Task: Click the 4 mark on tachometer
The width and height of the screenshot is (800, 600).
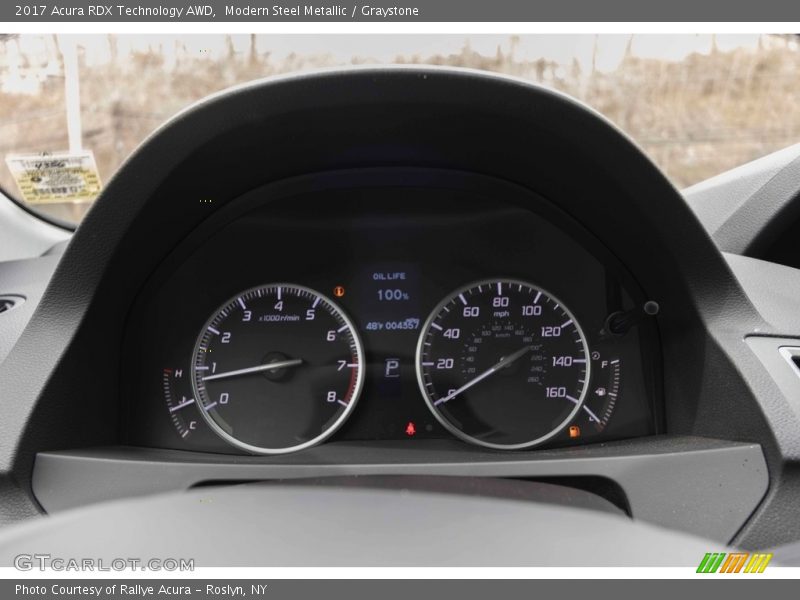Action: click(278, 306)
